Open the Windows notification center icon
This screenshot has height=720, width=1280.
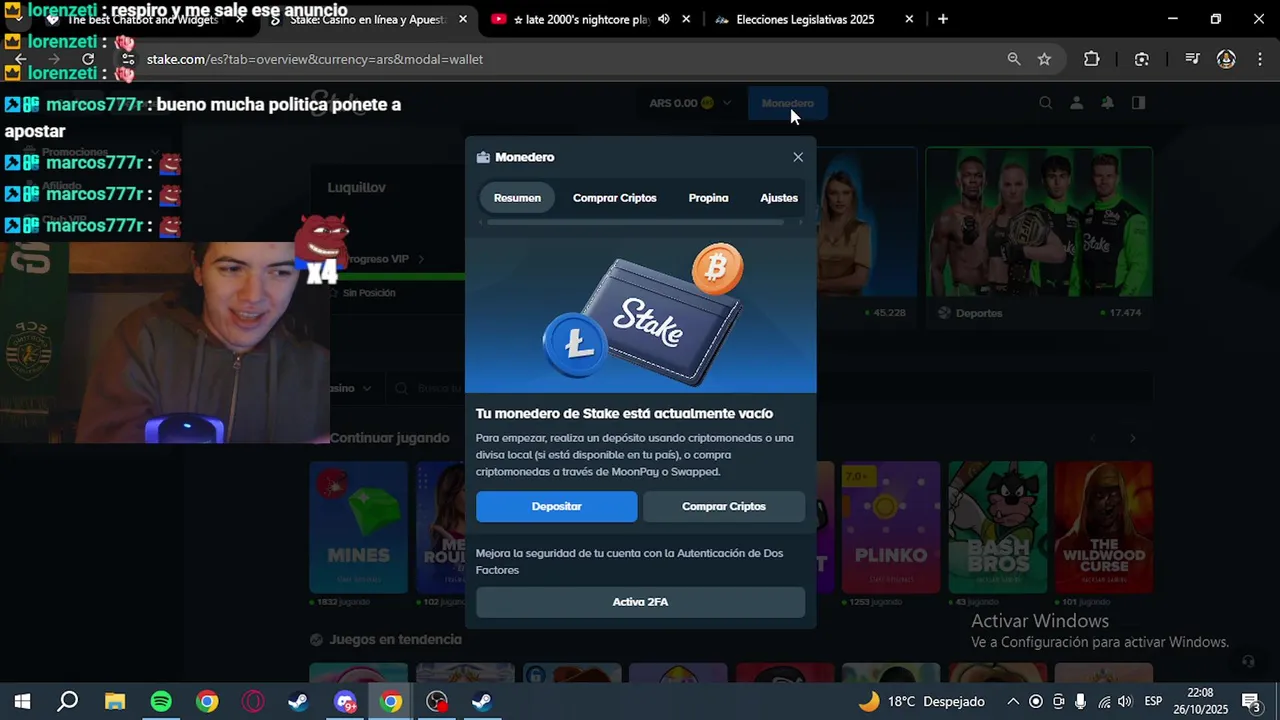(1250, 702)
